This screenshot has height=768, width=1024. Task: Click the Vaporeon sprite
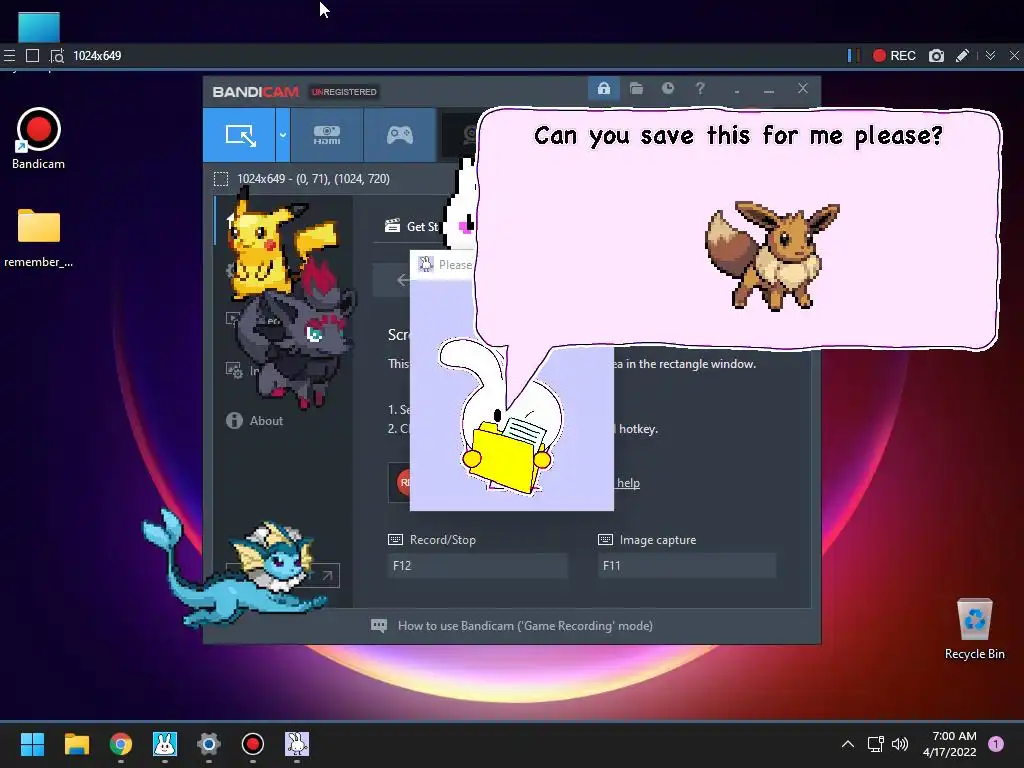[235, 569]
